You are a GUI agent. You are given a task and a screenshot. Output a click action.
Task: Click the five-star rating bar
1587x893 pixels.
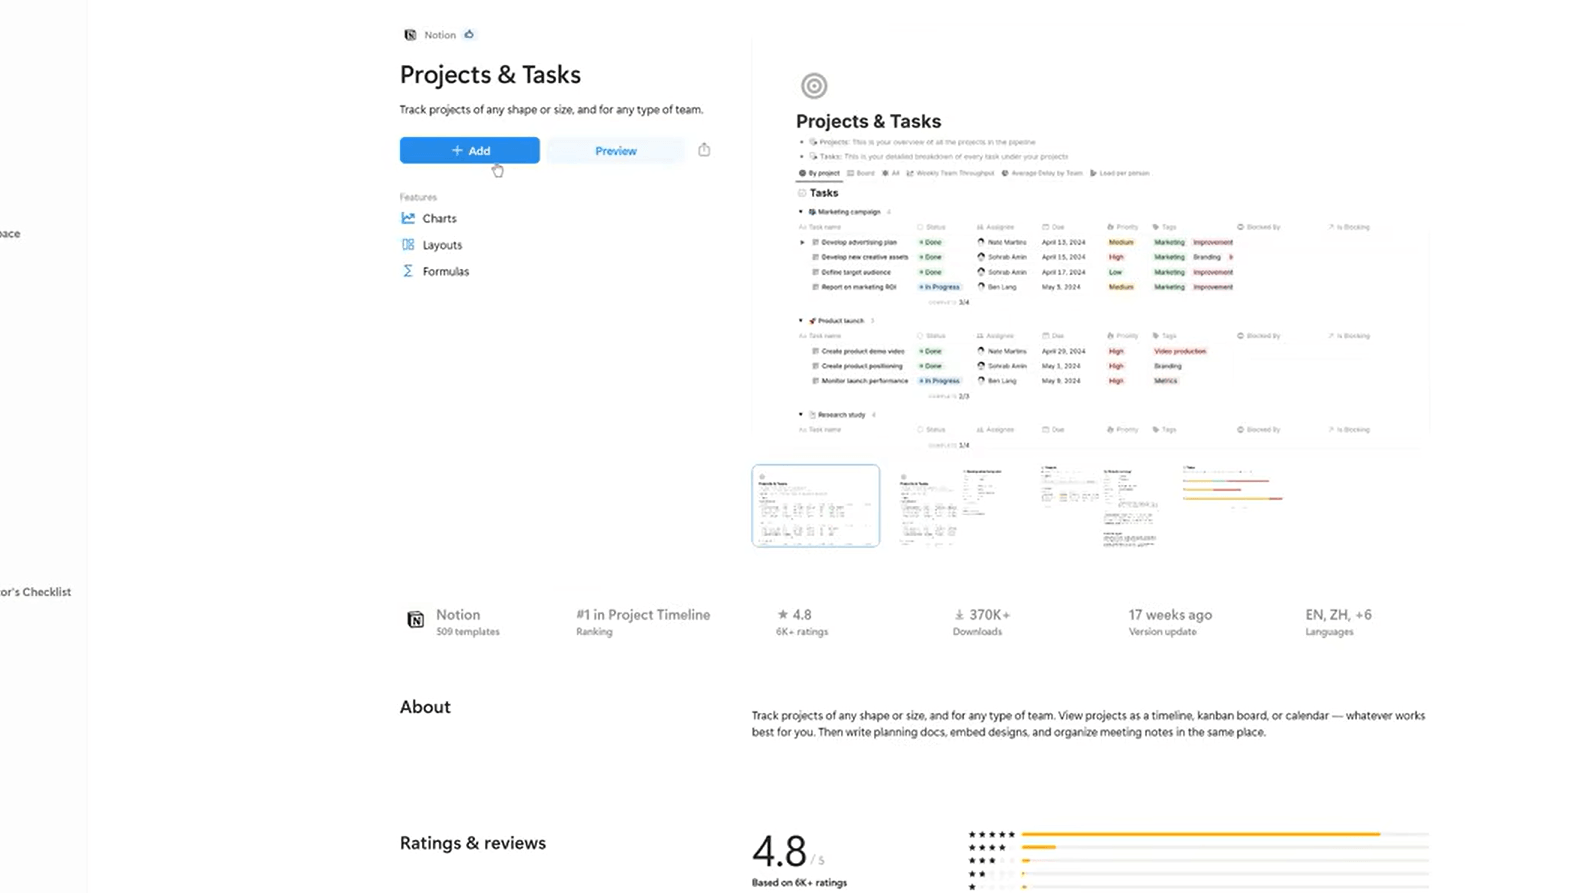1225,834
